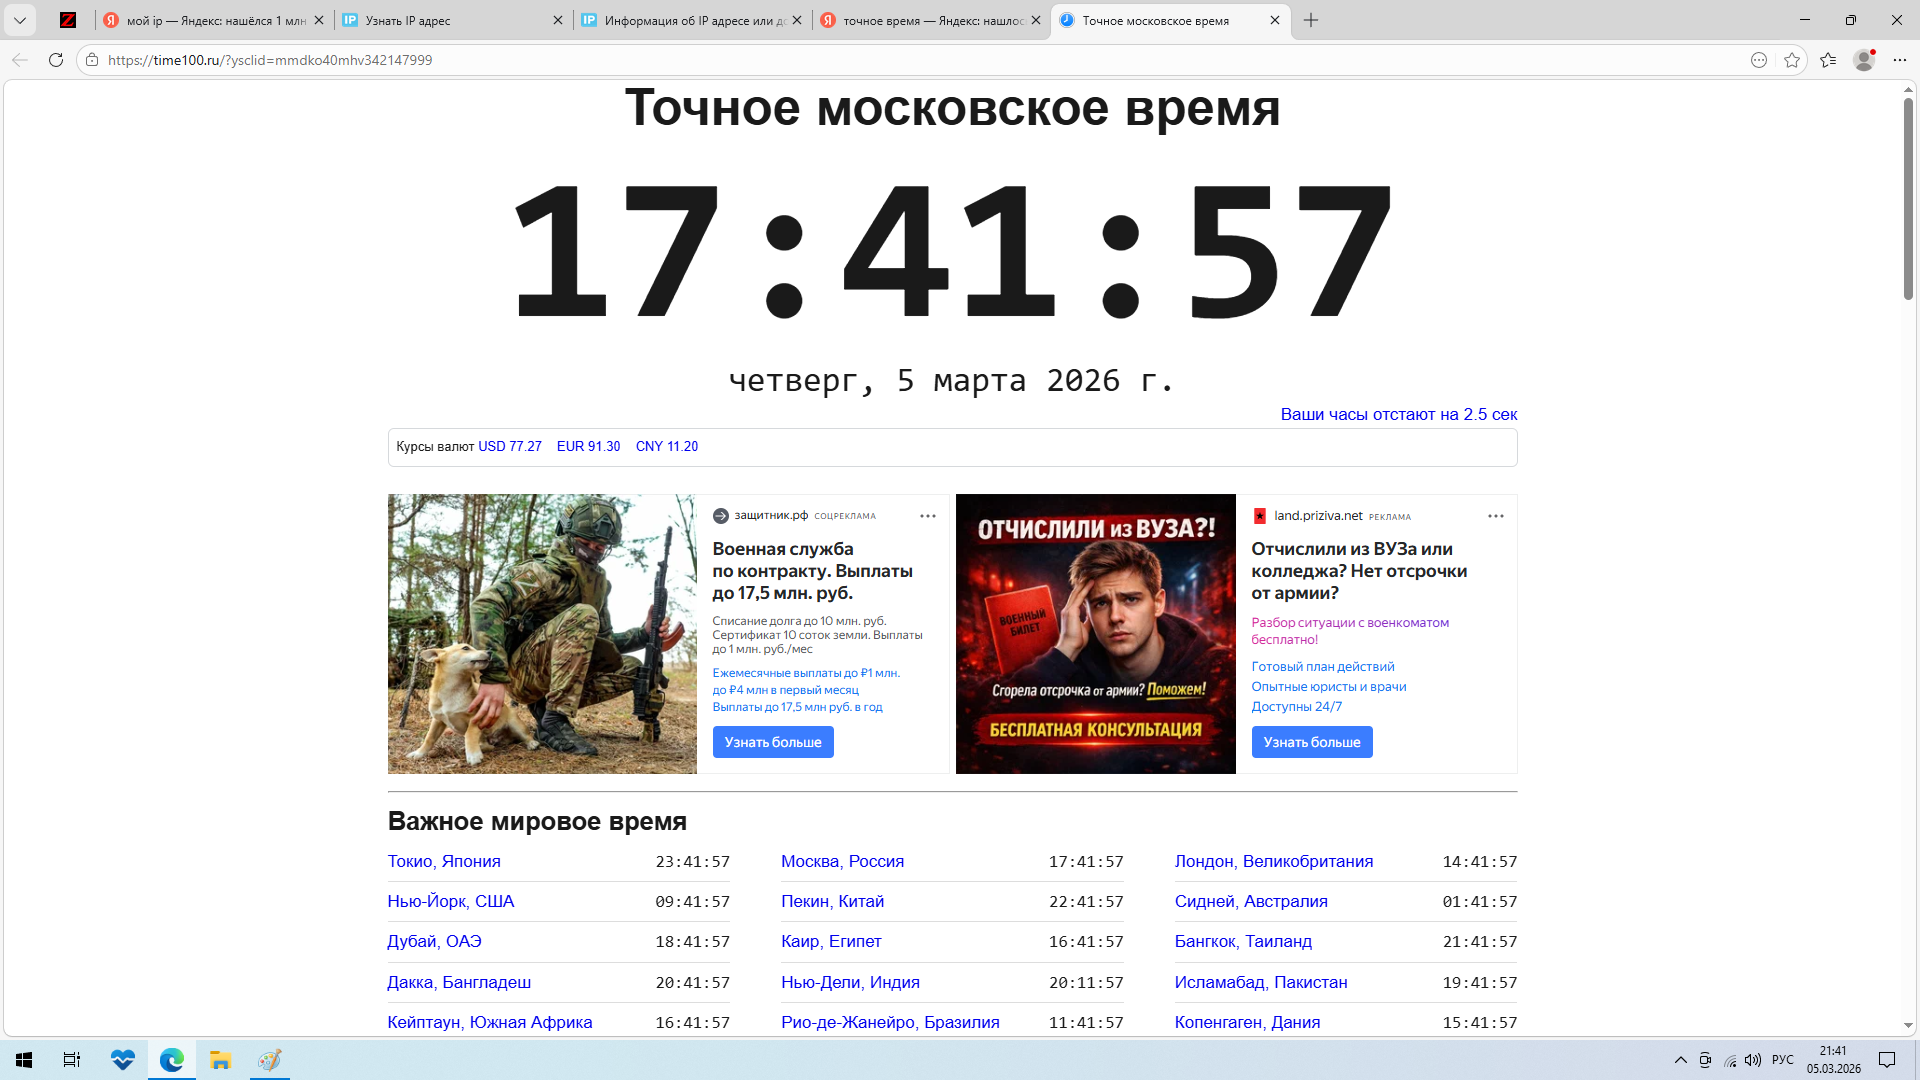The image size is (1920, 1080).
Task: Add page to favorites star icon
Action: coord(1792,60)
